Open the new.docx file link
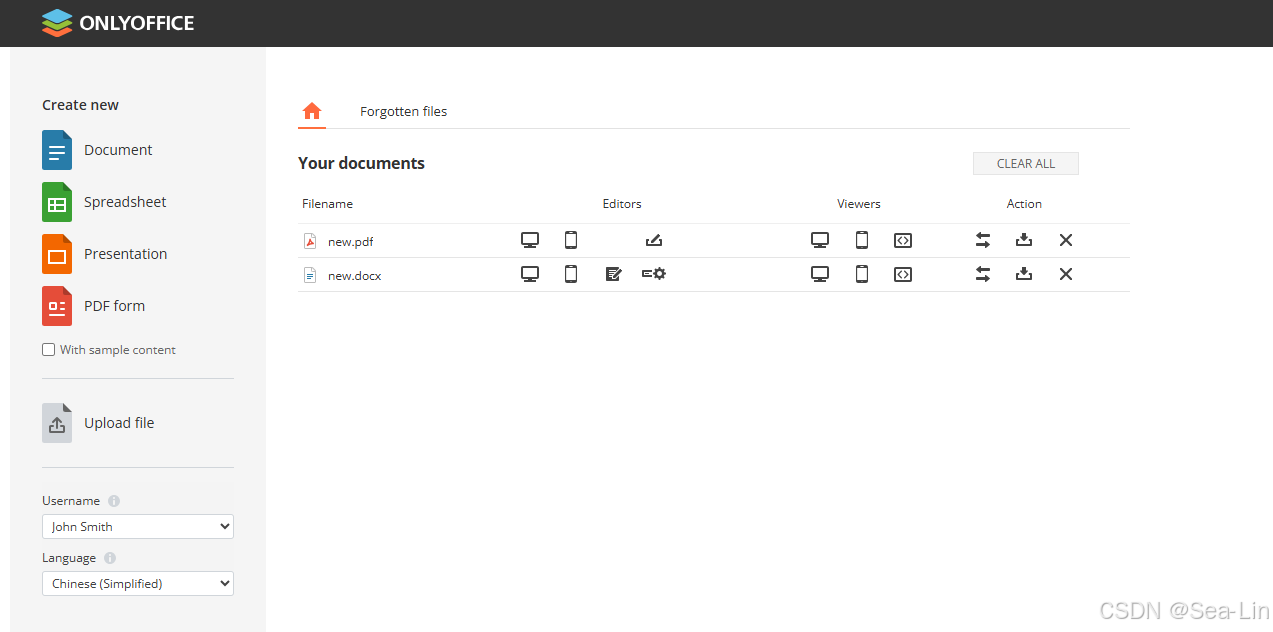 (x=354, y=274)
